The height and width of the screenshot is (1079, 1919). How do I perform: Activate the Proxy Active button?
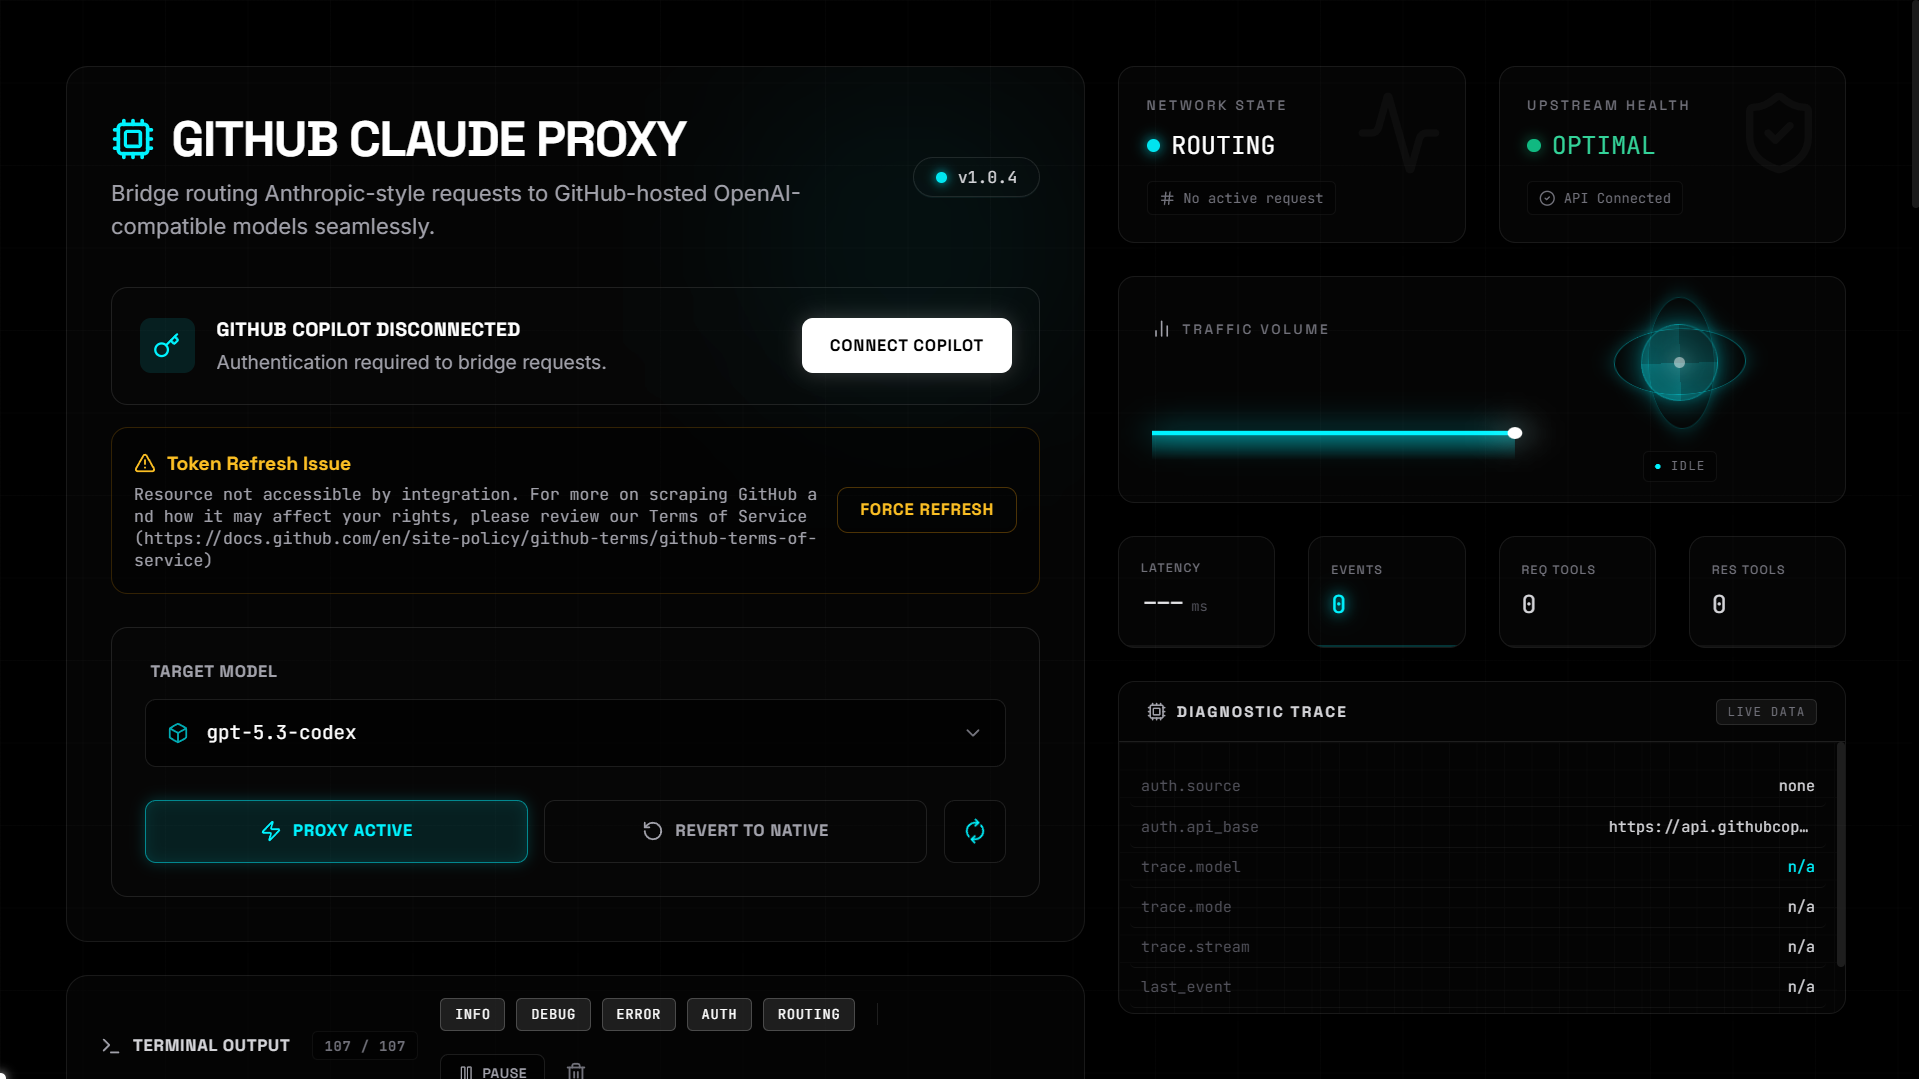[x=336, y=831]
